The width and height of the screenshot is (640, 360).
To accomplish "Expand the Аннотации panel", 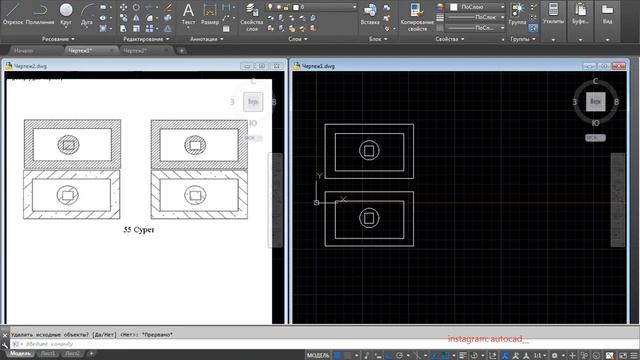I will tap(207, 39).
